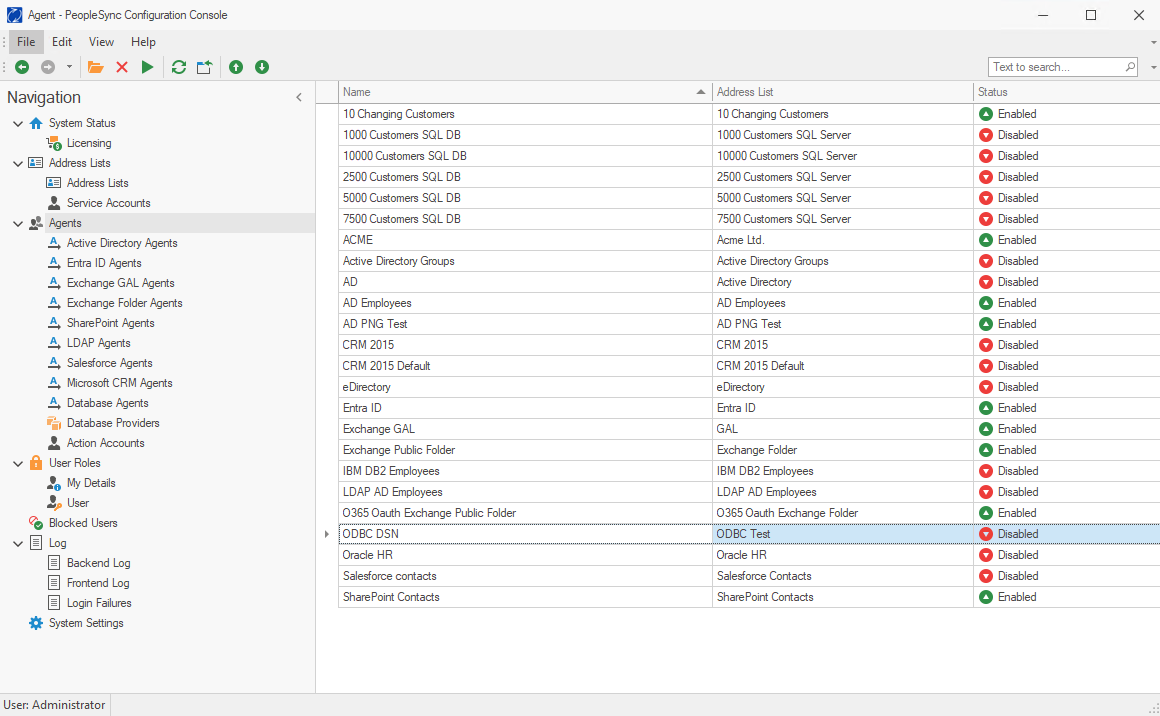Viewport: 1160px width, 716px height.
Task: Collapse the System Status tree node
Action: pyautogui.click(x=18, y=124)
